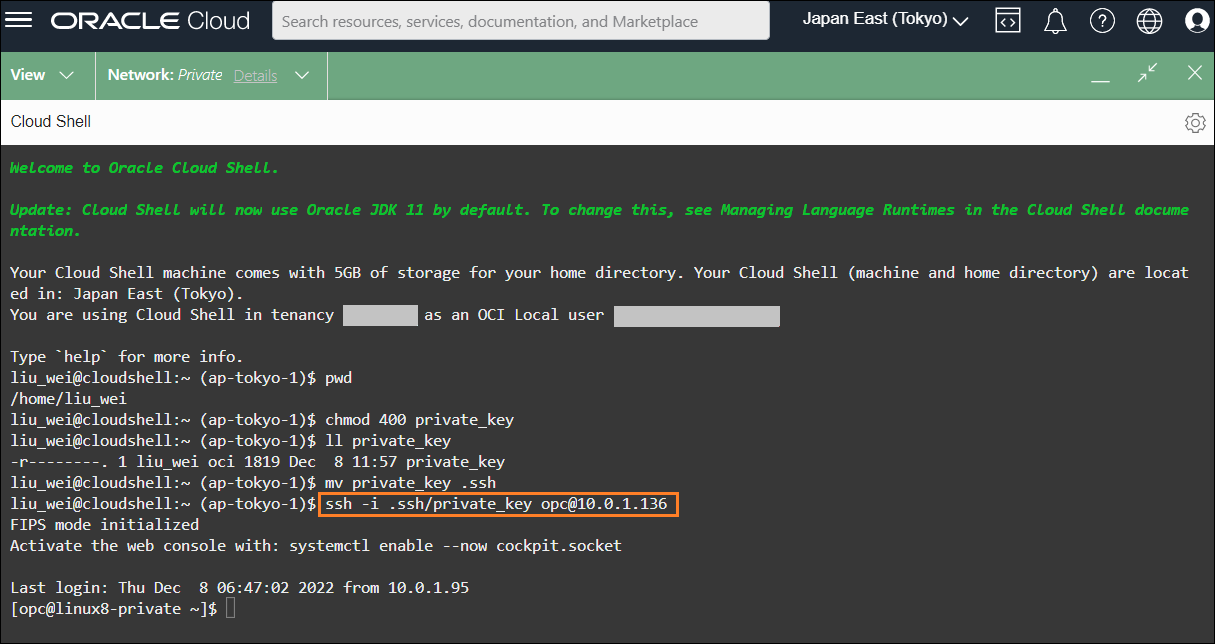
Task: Open the help question-mark icon
Action: [1102, 19]
